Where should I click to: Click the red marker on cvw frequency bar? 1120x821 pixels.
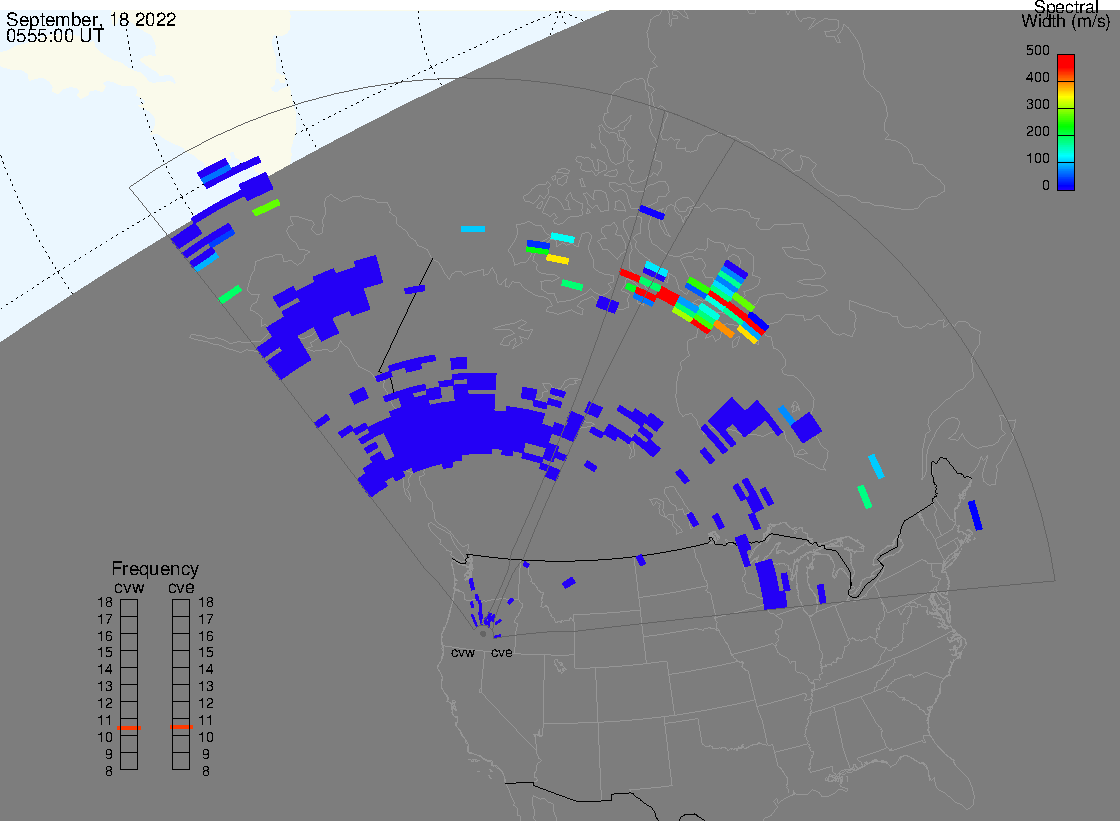[x=129, y=727]
